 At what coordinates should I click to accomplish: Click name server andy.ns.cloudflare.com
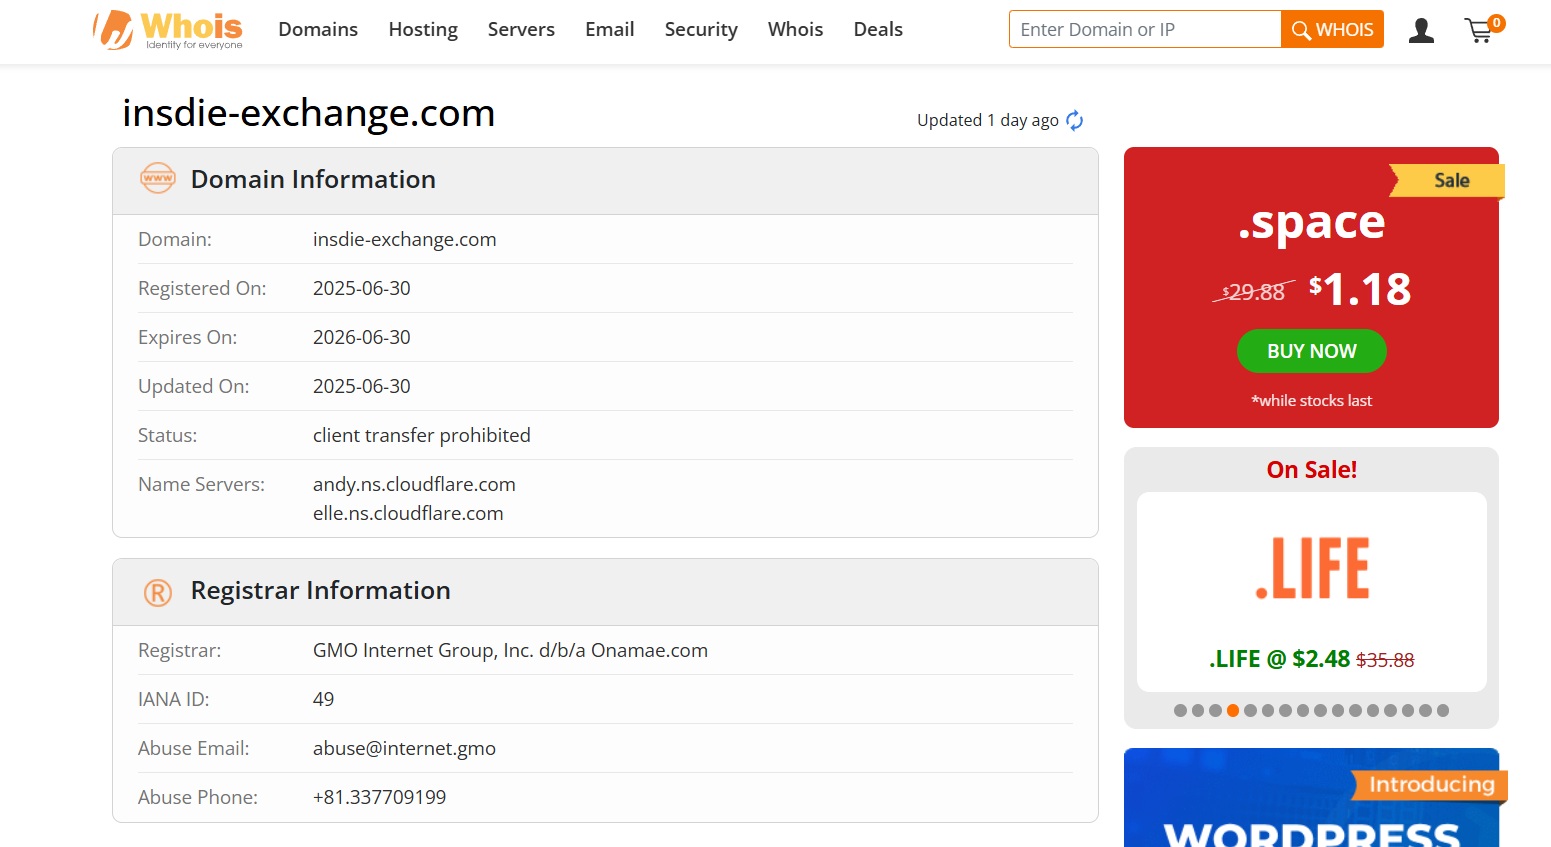[x=414, y=484]
